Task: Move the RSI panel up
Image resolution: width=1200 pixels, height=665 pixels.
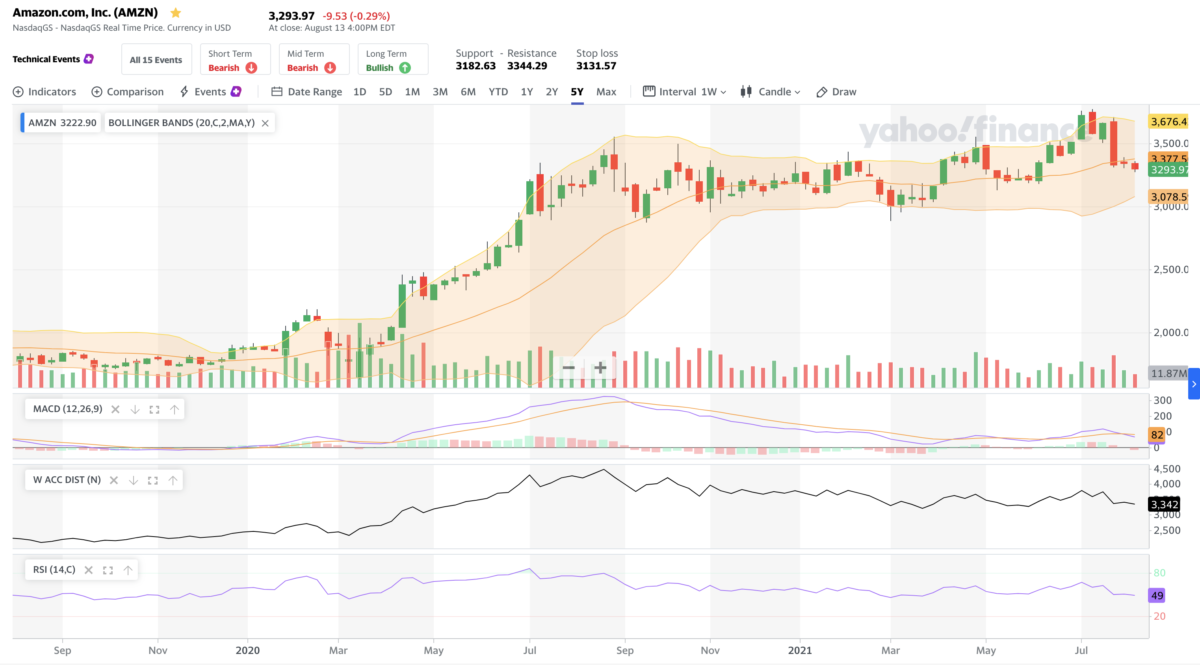Action: coord(127,570)
